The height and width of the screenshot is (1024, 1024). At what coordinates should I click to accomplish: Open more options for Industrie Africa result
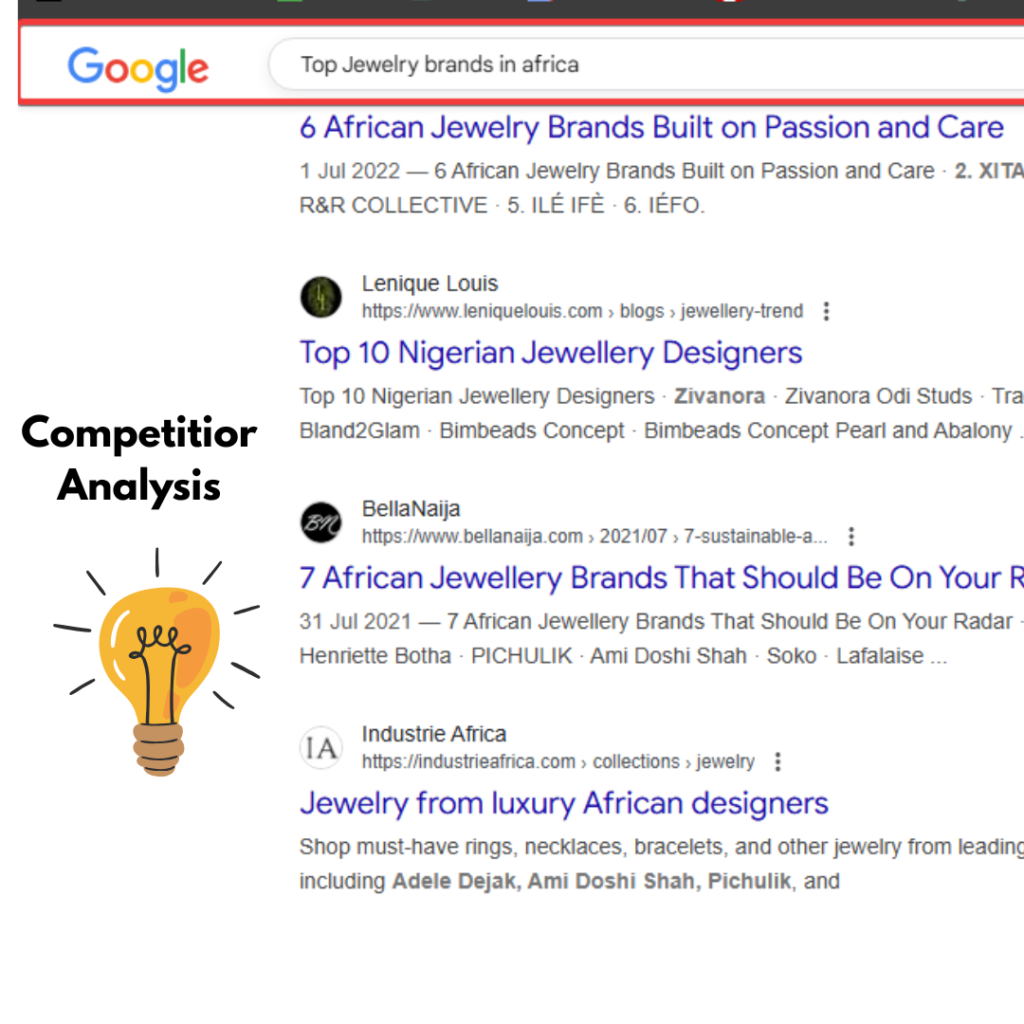(777, 761)
